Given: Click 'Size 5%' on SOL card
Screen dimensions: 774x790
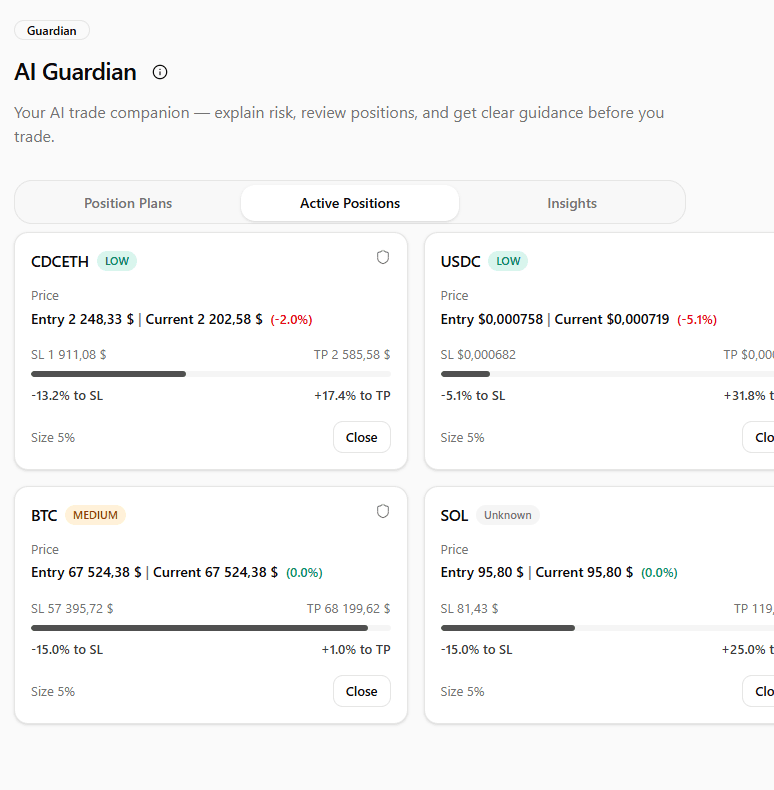Looking at the screenshot, I should pos(463,691).
